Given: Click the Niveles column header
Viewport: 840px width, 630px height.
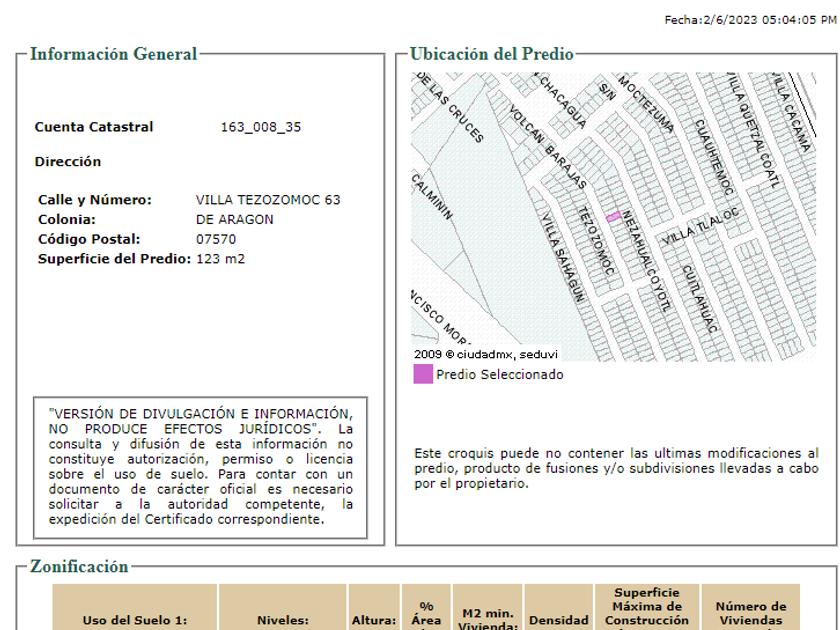Looking at the screenshot, I should [283, 619].
